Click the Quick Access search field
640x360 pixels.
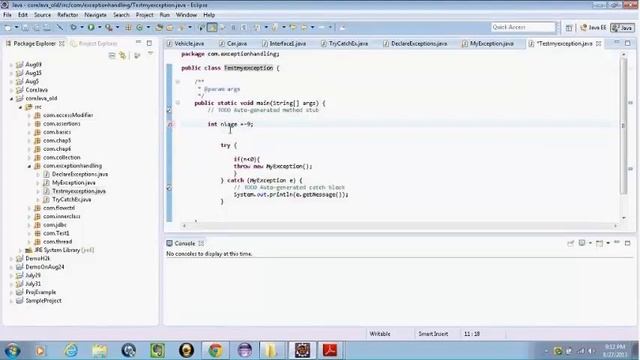click(x=523, y=27)
